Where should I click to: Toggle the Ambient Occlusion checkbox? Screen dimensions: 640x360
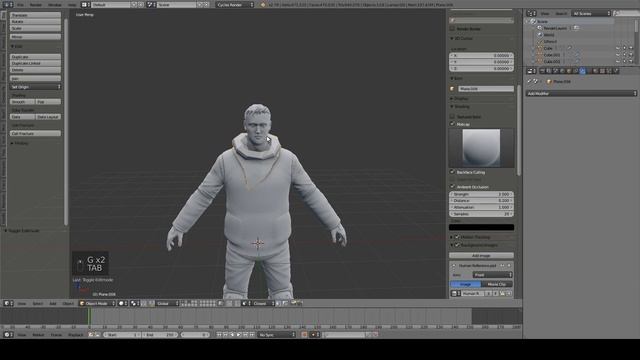452,187
